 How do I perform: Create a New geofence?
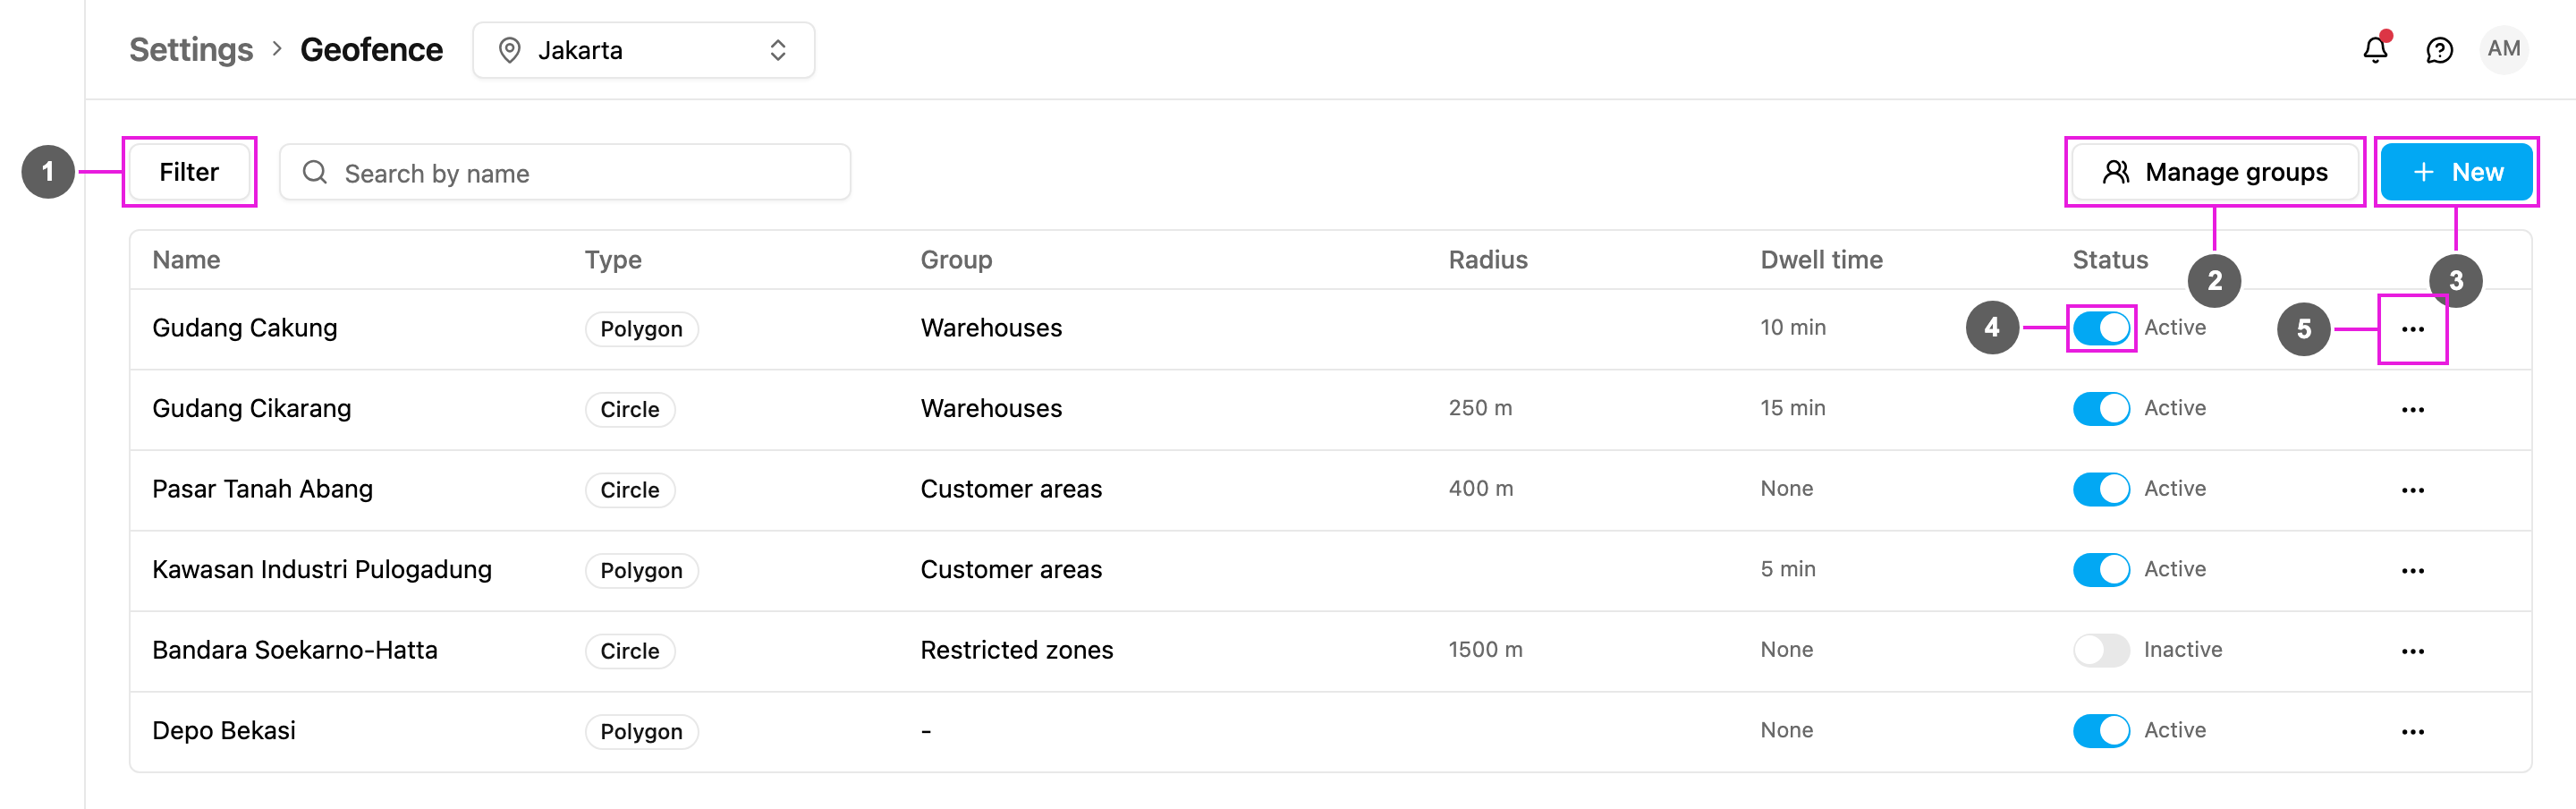[x=2456, y=172]
